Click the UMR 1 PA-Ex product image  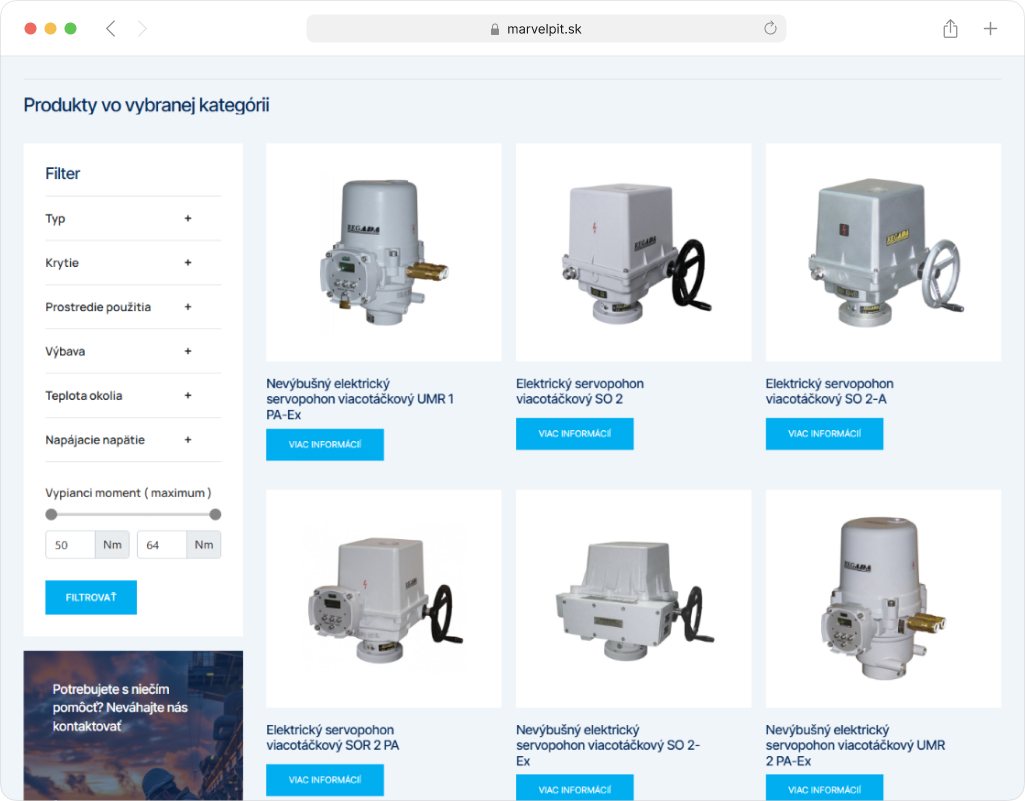pyautogui.click(x=384, y=252)
